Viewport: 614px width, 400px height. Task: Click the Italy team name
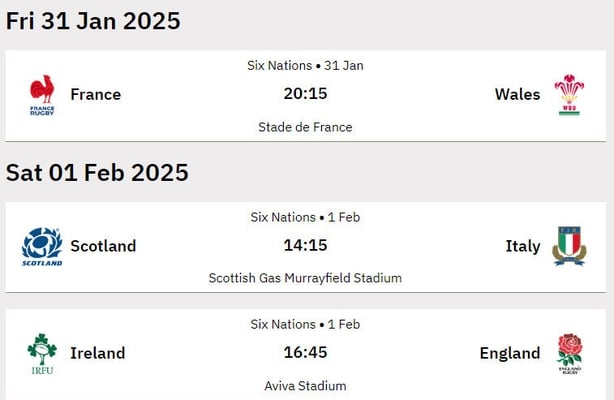pos(523,246)
